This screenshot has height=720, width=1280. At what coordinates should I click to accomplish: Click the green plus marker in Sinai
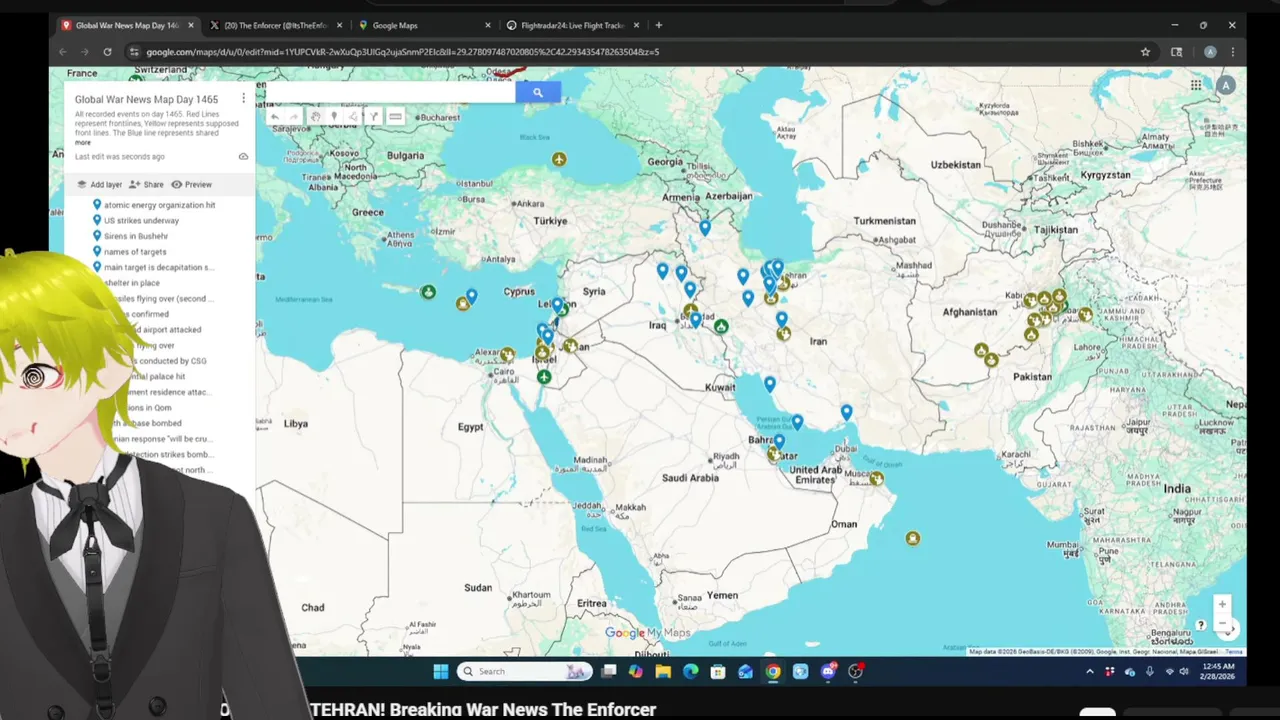click(x=544, y=377)
